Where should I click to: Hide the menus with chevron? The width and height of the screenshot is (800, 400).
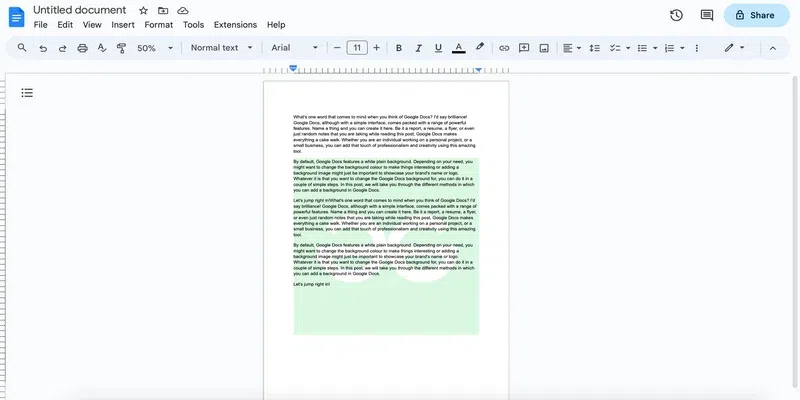[x=772, y=48]
